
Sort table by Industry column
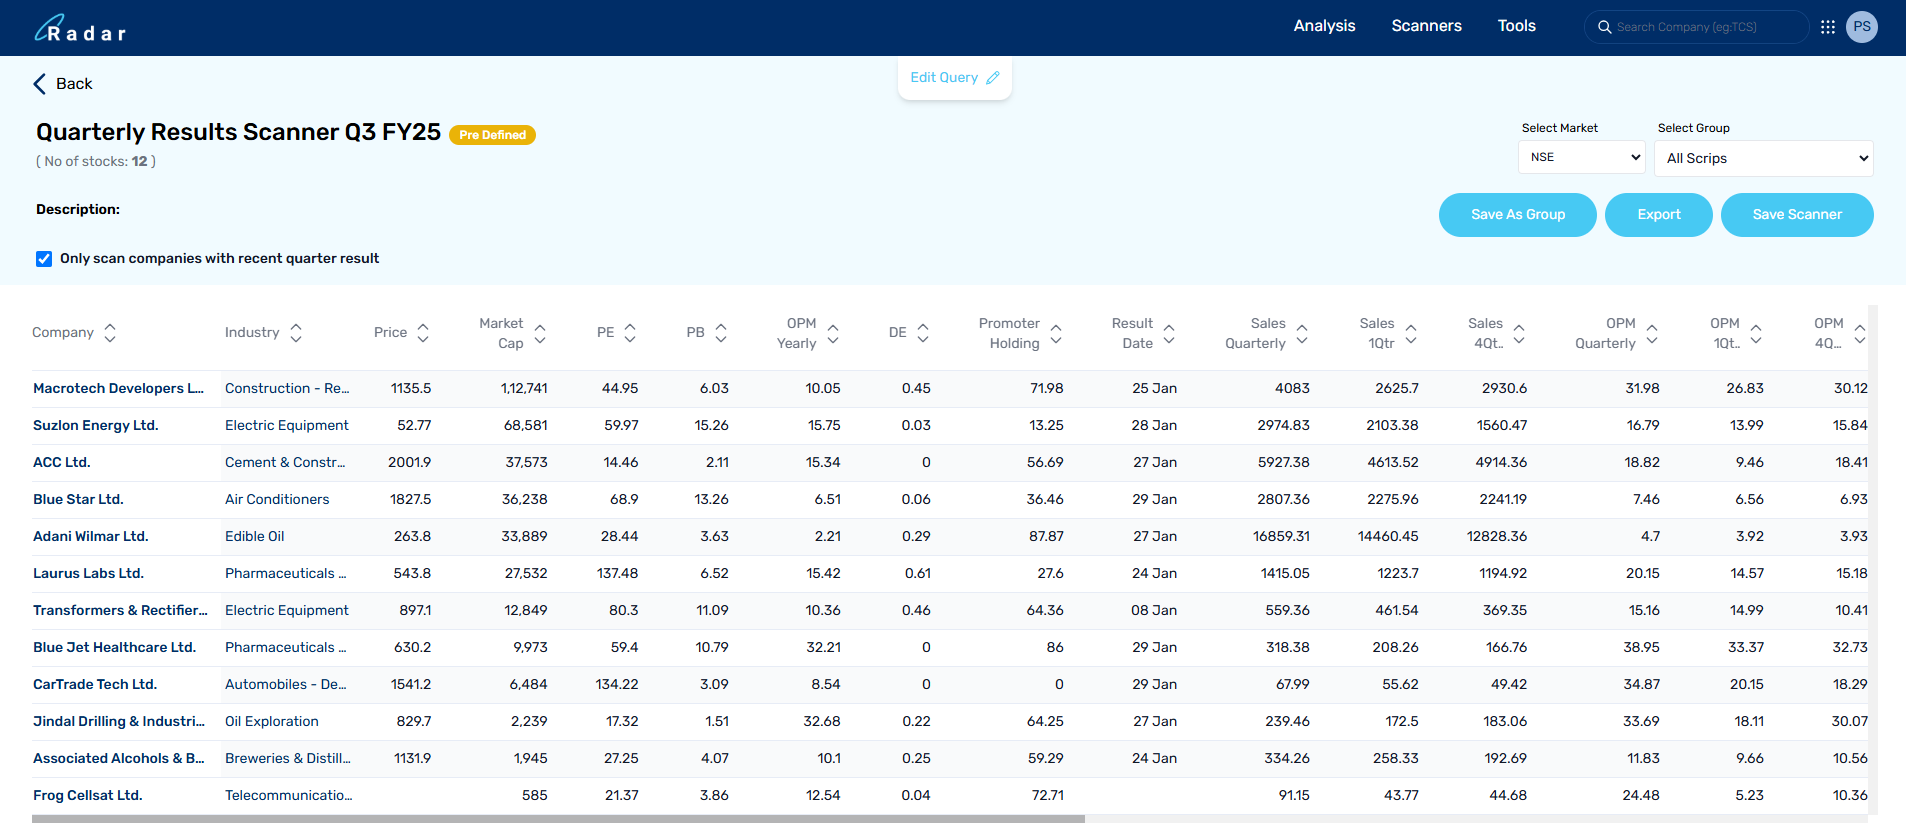(x=296, y=333)
